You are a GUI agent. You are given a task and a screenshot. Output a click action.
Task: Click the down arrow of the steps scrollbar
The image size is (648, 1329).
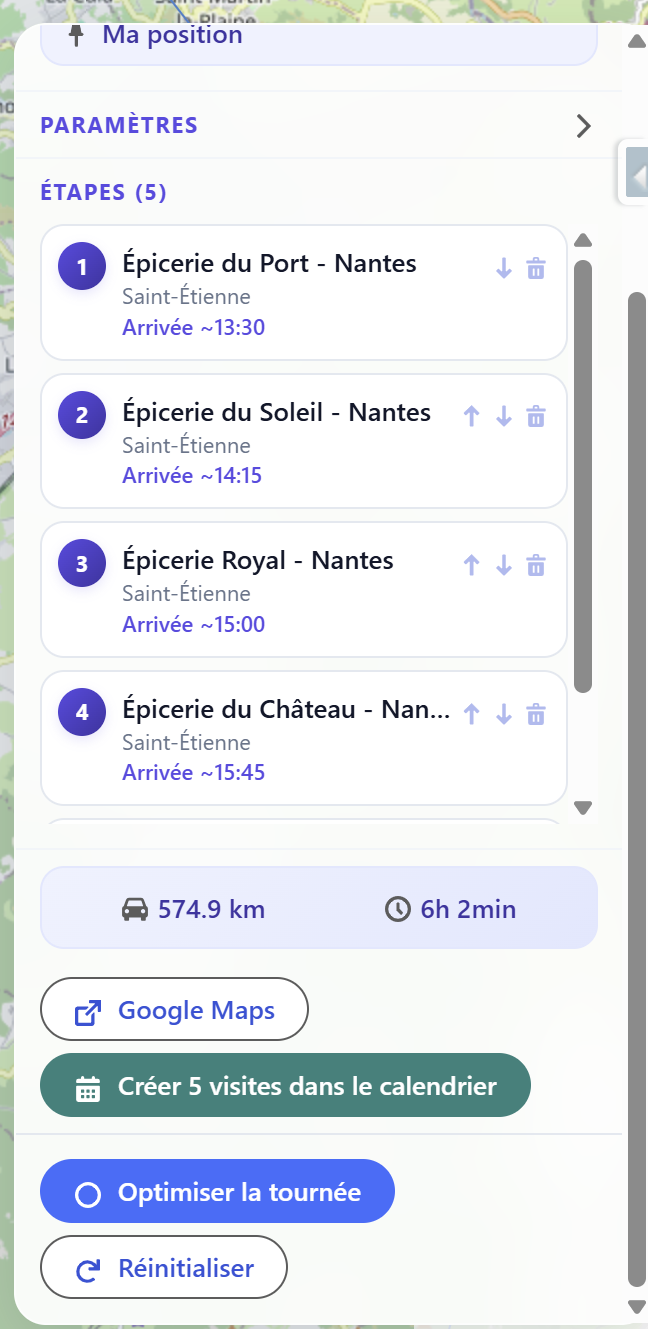[583, 807]
